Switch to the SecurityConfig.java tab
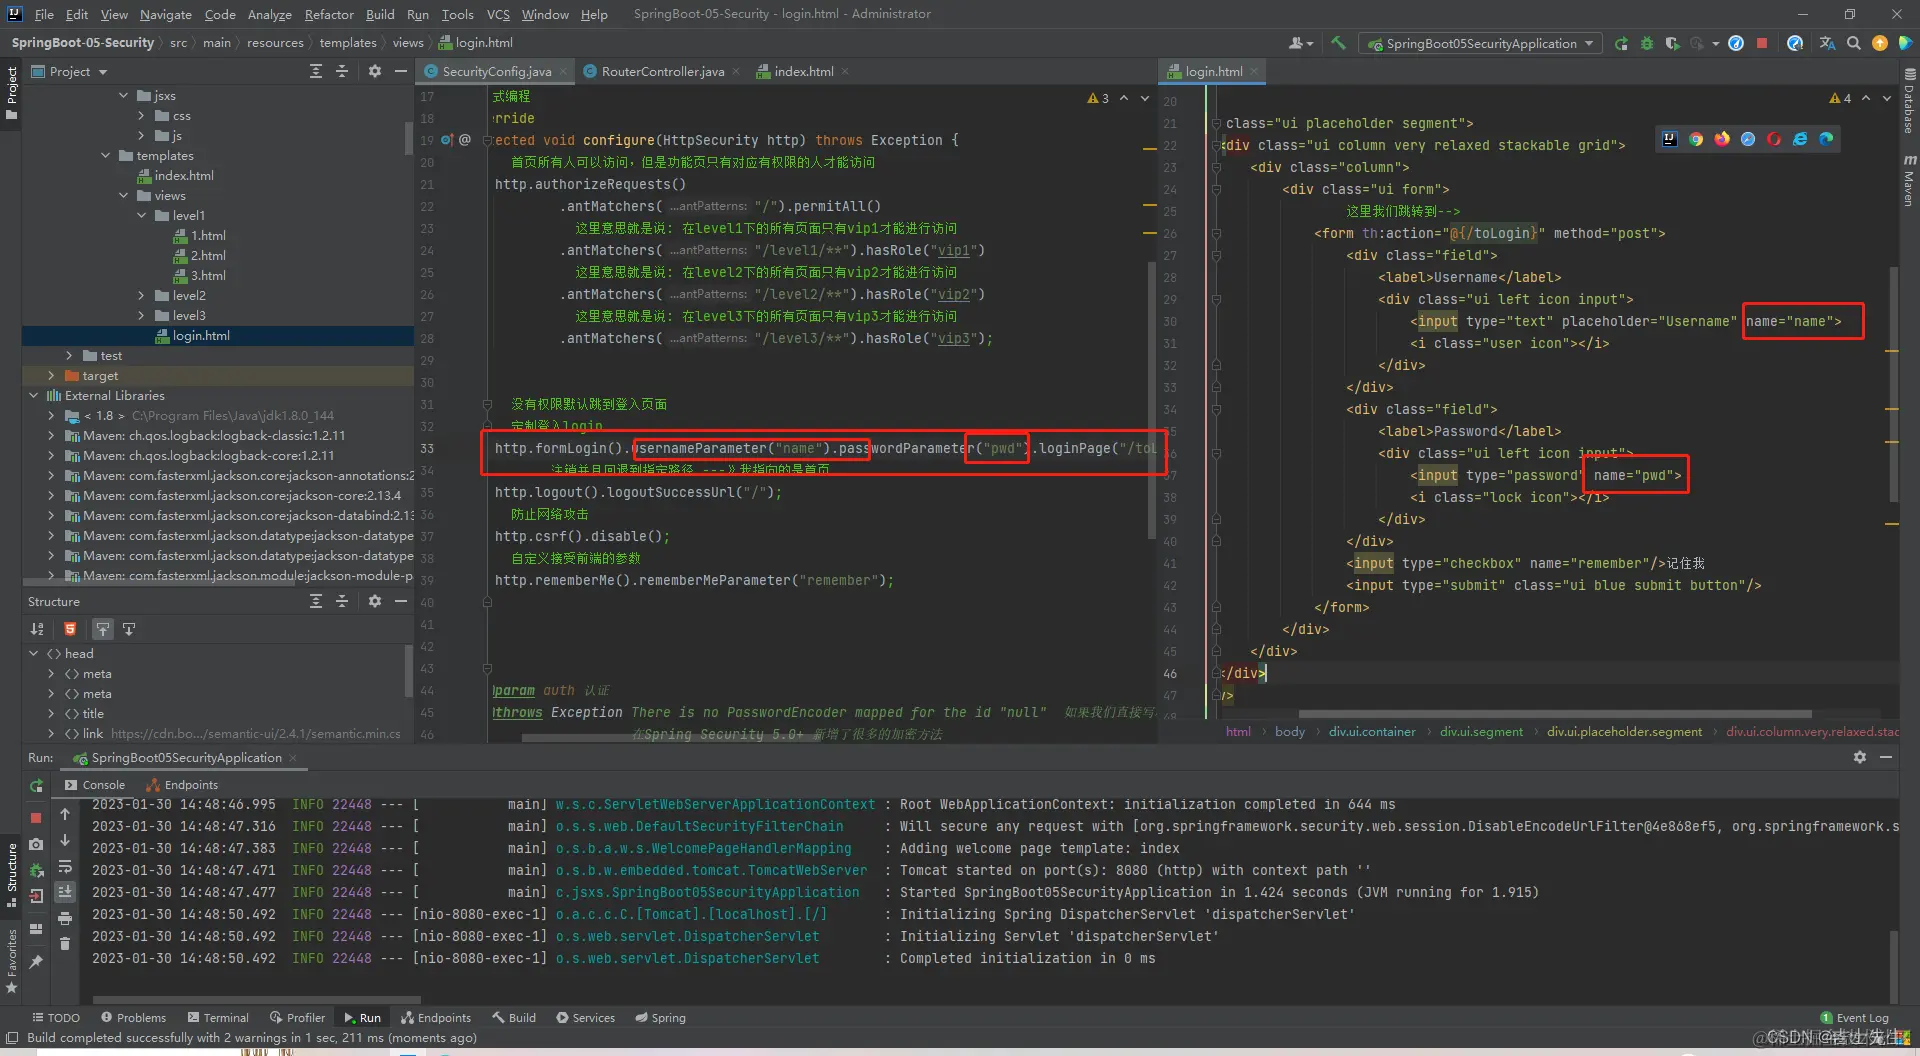 (497, 71)
